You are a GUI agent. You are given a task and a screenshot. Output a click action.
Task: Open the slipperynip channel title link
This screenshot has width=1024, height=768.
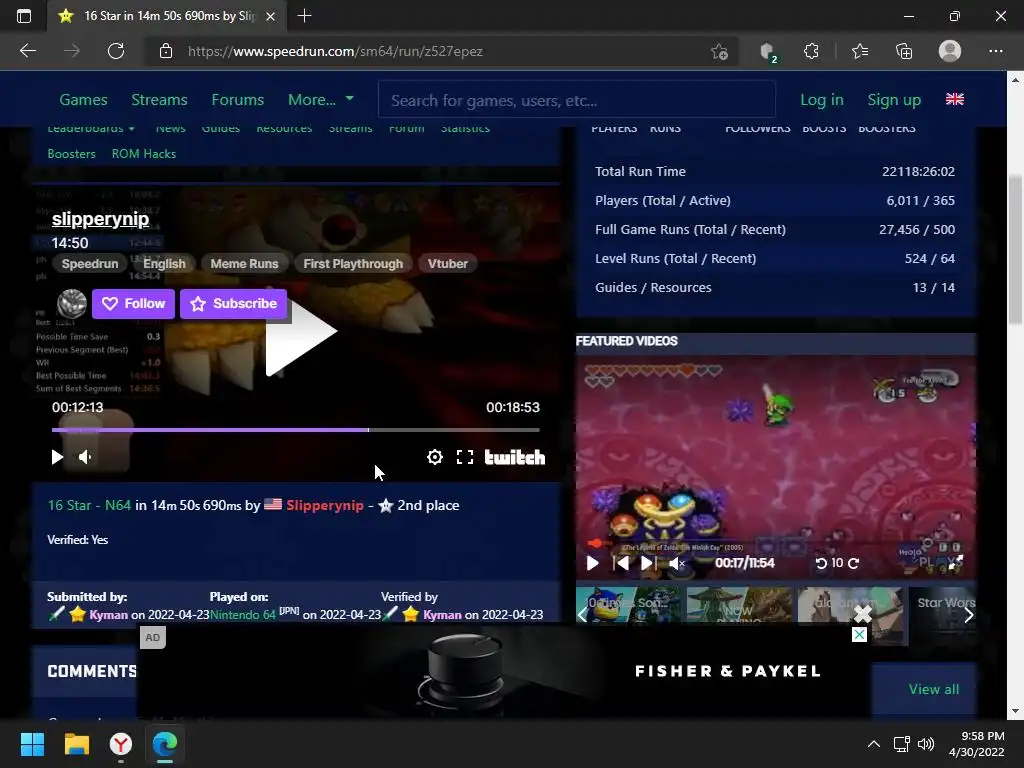[101, 219]
